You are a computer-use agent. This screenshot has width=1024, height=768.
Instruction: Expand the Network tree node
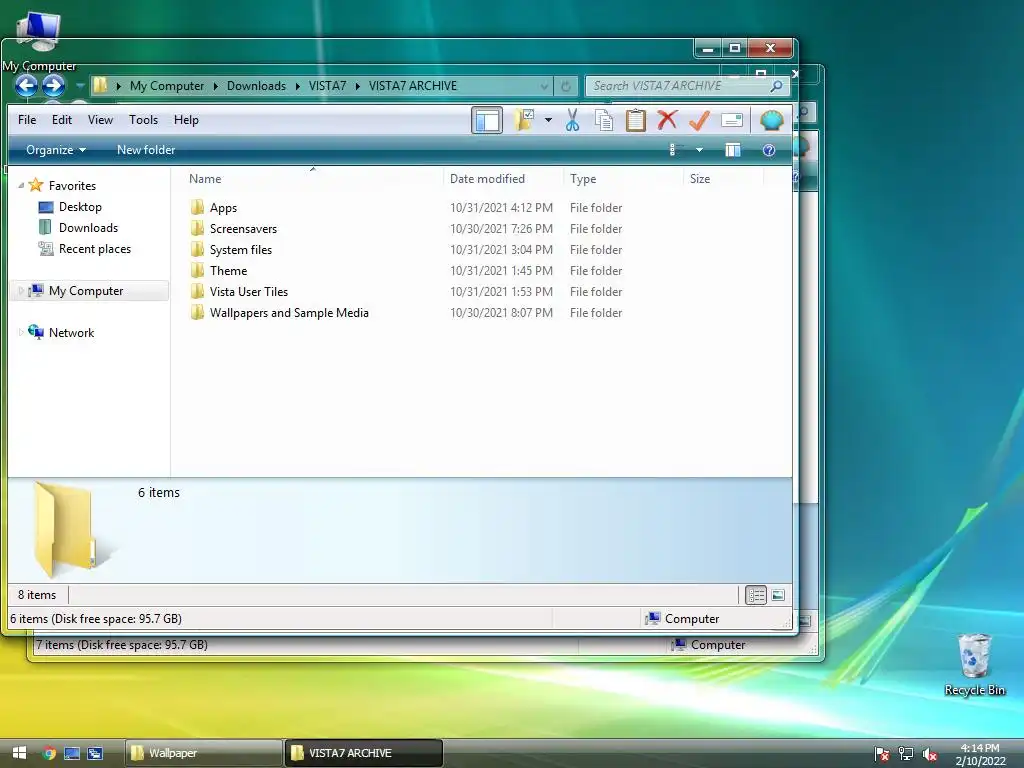[x=21, y=332]
